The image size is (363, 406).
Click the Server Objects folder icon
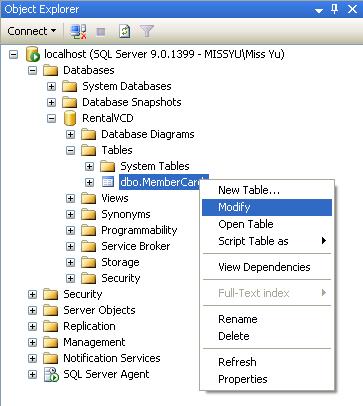click(x=51, y=310)
